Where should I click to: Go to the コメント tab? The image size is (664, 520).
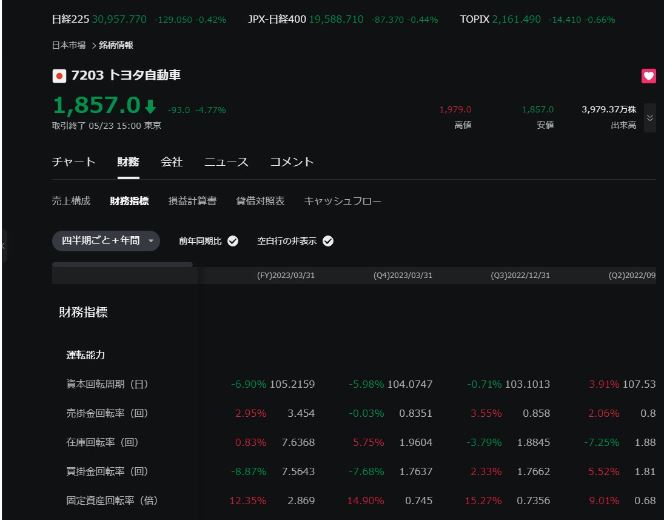click(292, 162)
